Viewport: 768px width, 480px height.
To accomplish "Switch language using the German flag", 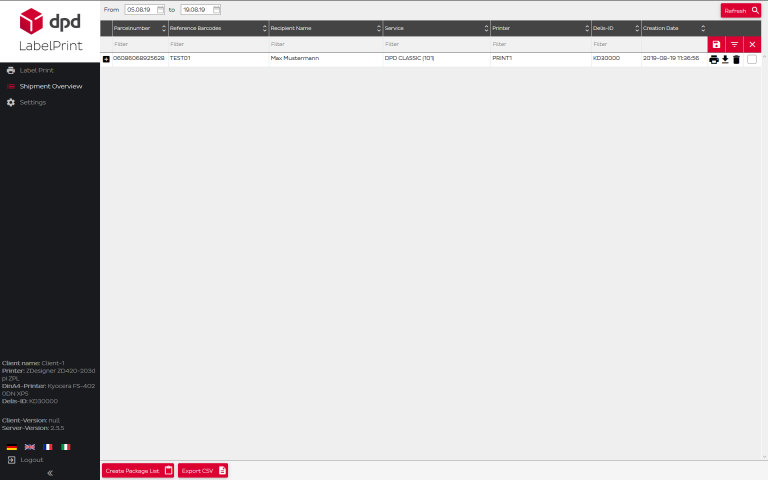I will coord(12,447).
